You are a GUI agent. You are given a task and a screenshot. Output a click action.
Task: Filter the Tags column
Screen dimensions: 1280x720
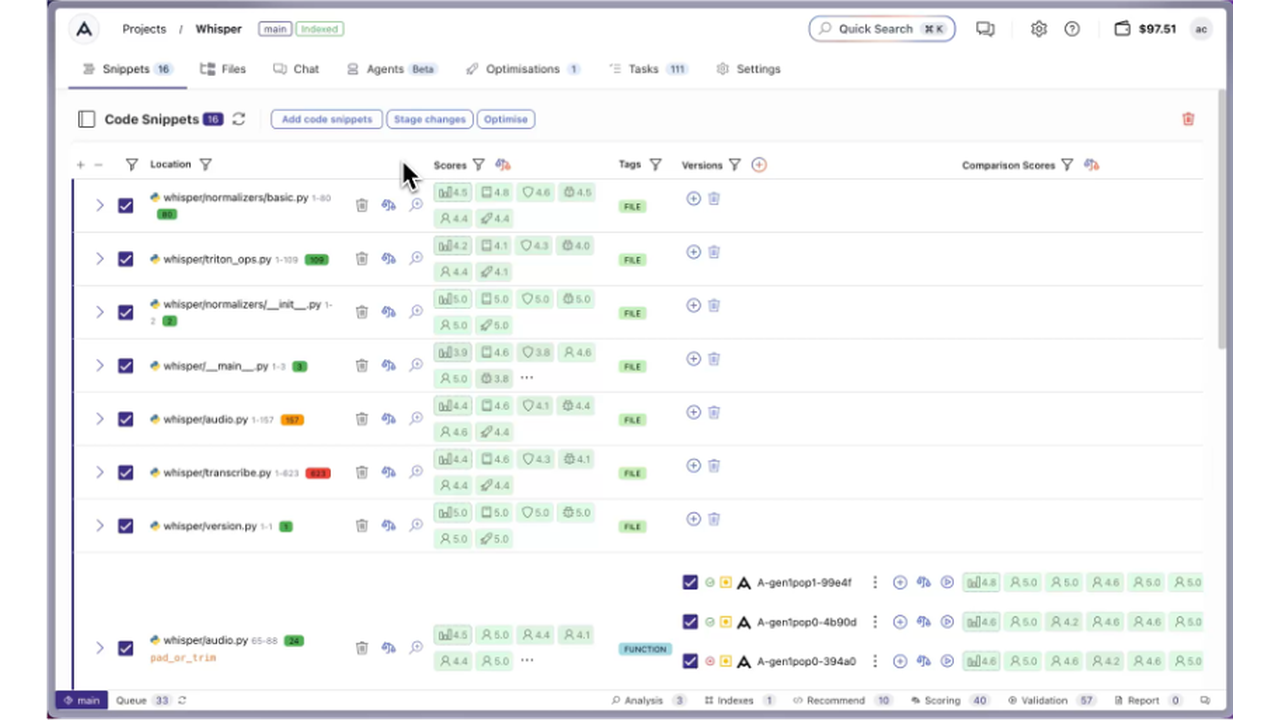pyautogui.click(x=655, y=164)
